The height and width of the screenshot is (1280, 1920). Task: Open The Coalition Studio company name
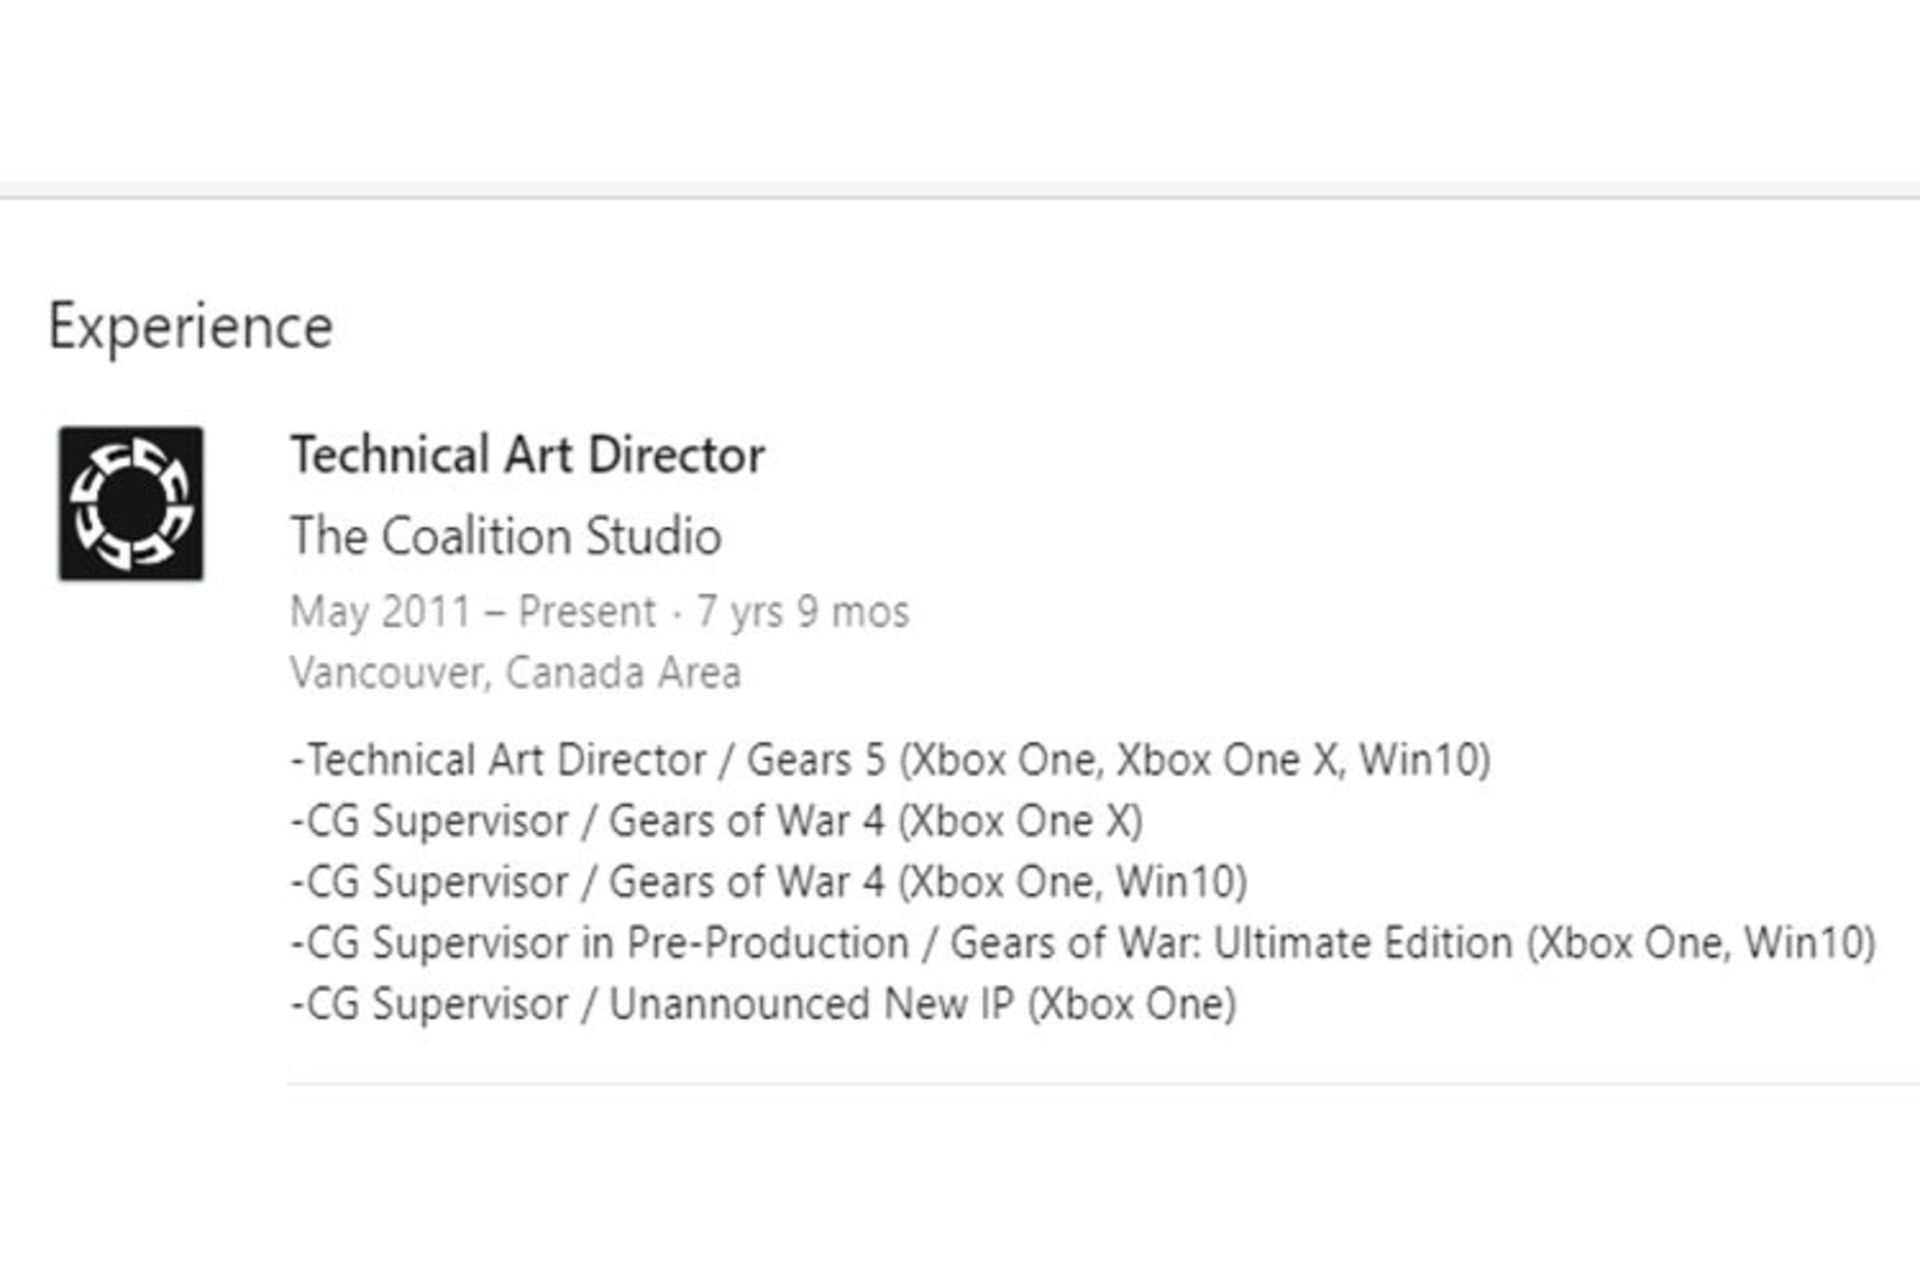click(x=506, y=536)
